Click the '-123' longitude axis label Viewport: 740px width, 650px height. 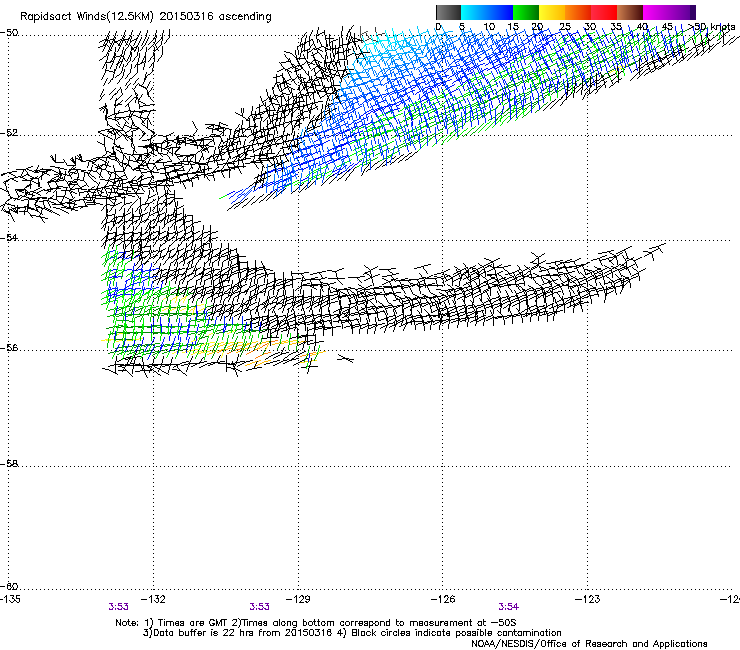[x=588, y=599]
